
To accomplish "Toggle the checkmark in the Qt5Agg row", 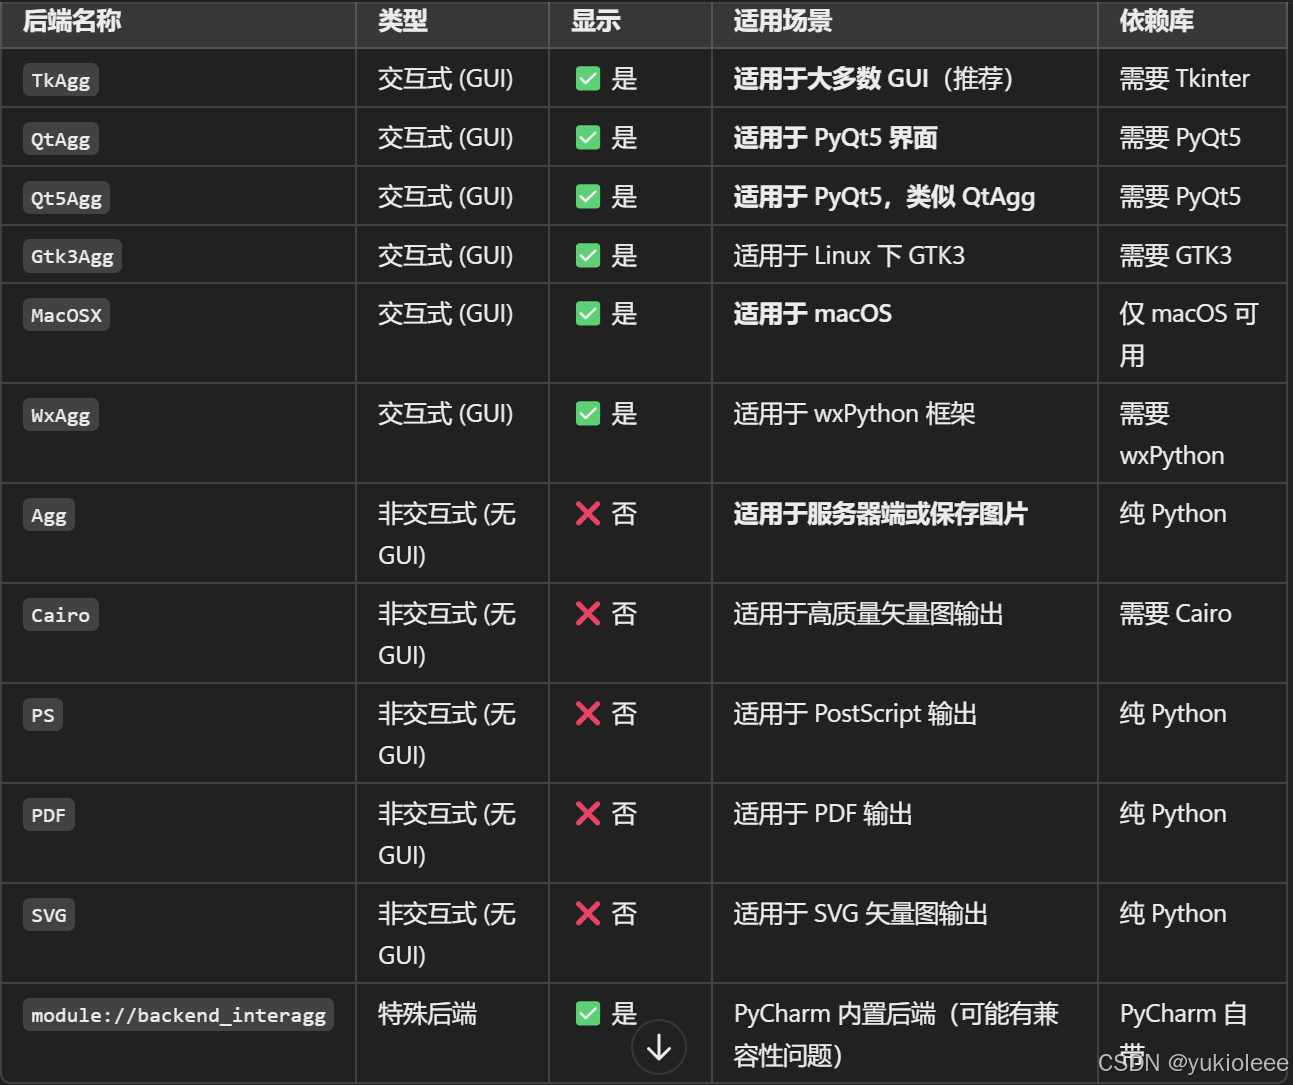I will pyautogui.click(x=588, y=196).
